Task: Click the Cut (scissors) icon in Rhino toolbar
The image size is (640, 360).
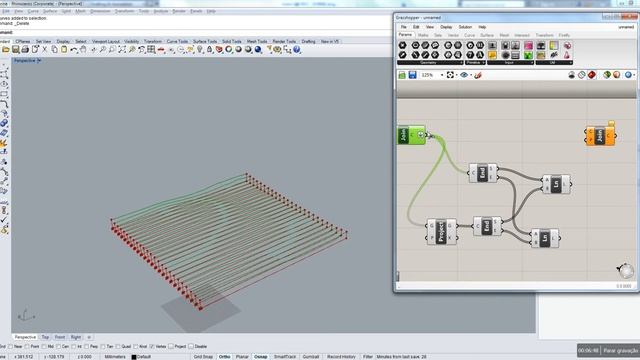Action: pyautogui.click(x=44, y=50)
